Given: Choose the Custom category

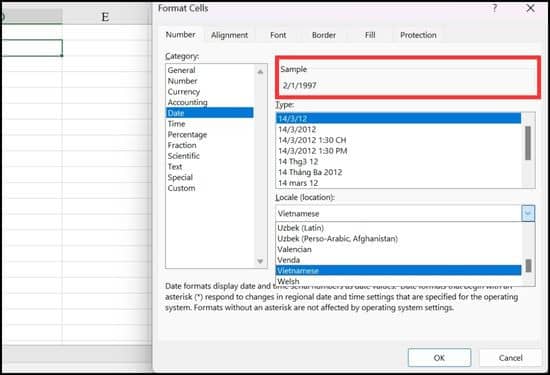Looking at the screenshot, I should click(x=209, y=188).
